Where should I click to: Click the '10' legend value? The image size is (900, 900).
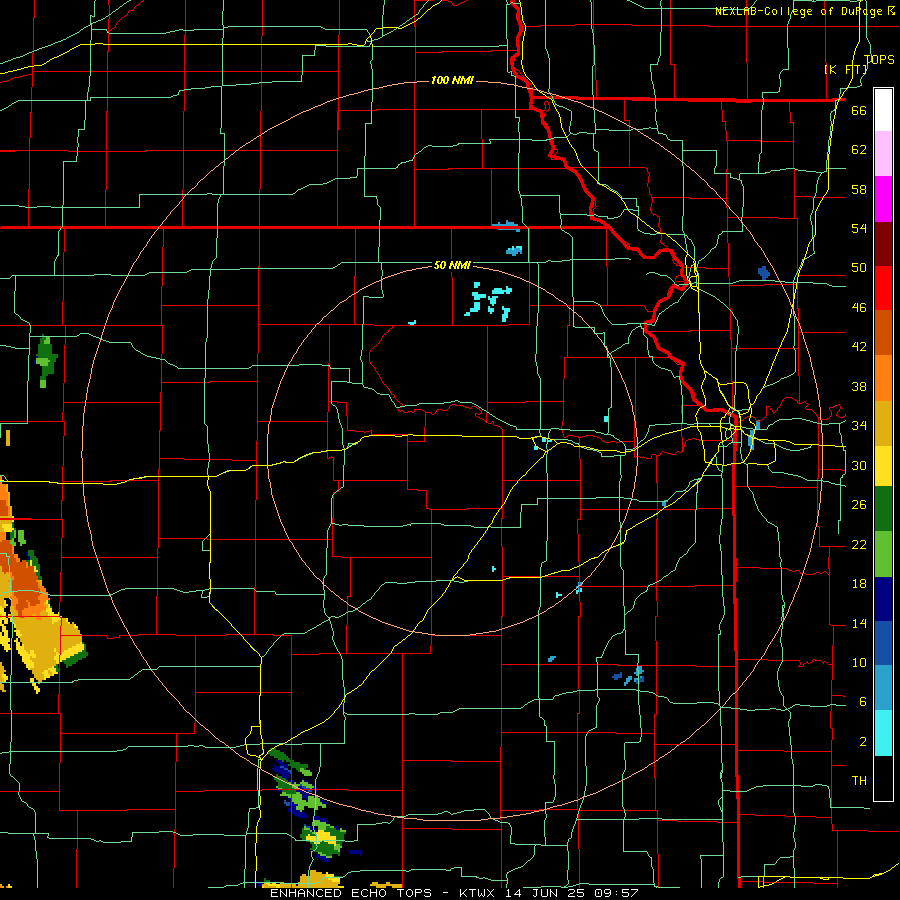859,662
